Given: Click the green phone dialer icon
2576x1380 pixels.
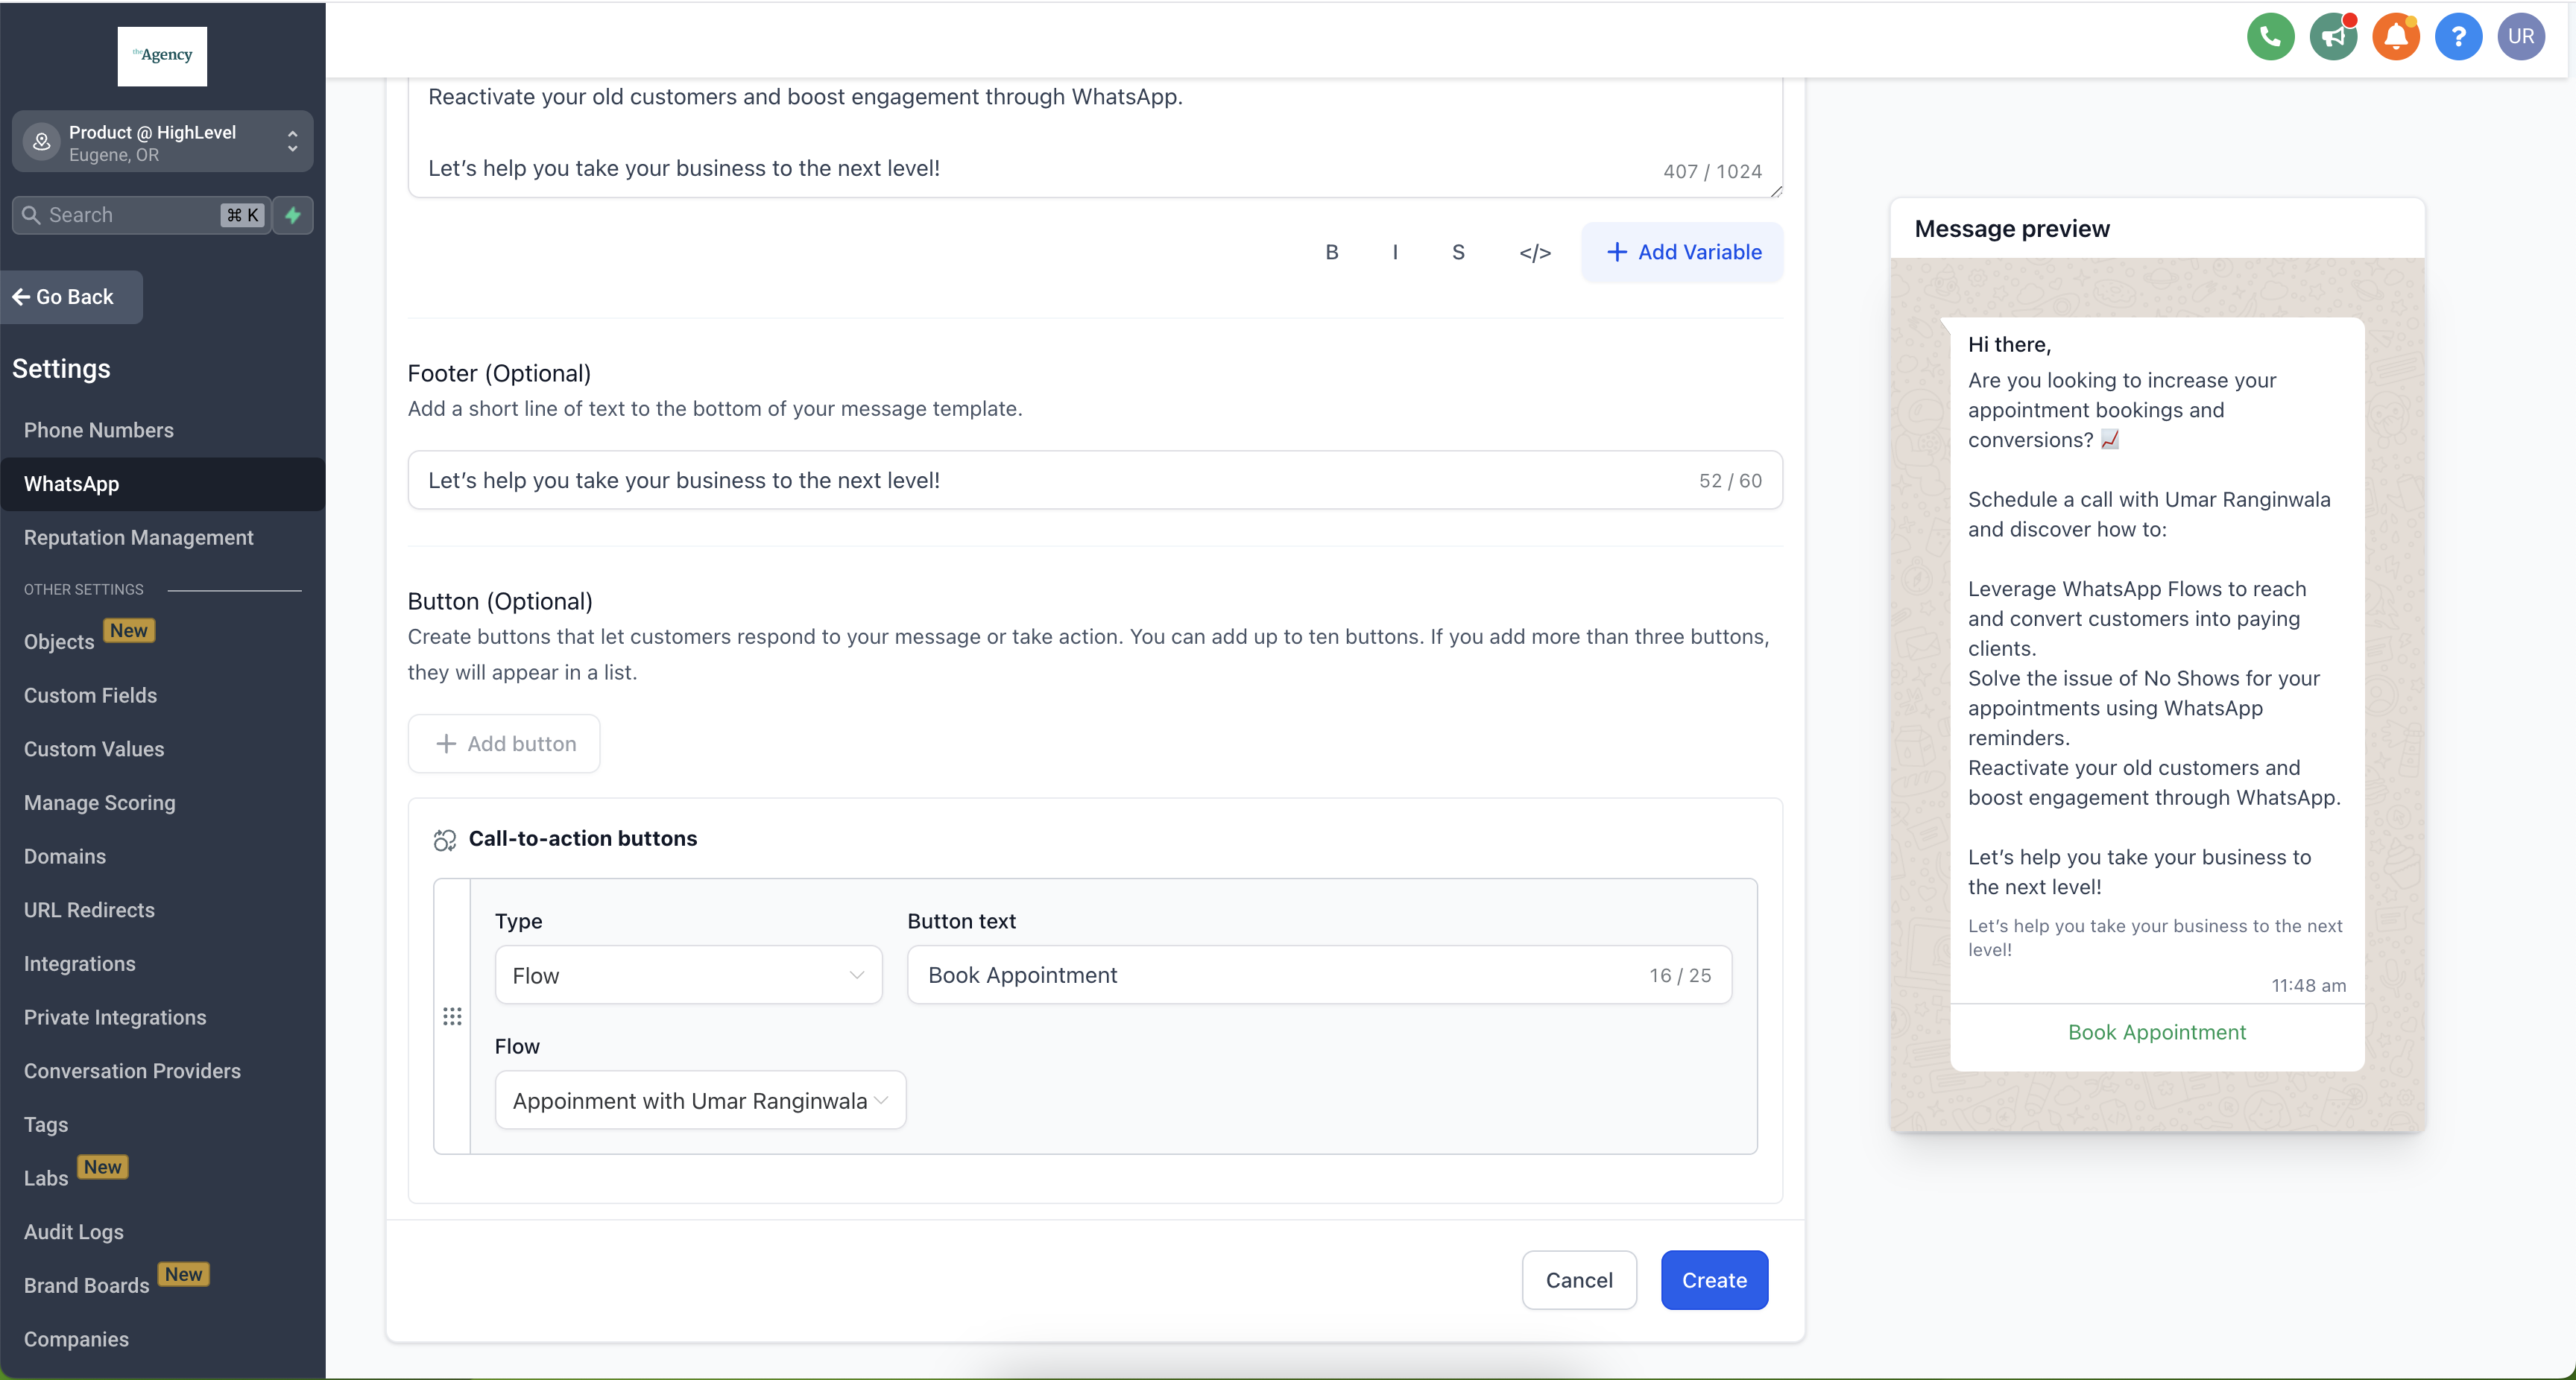Looking at the screenshot, I should pos(2270,37).
